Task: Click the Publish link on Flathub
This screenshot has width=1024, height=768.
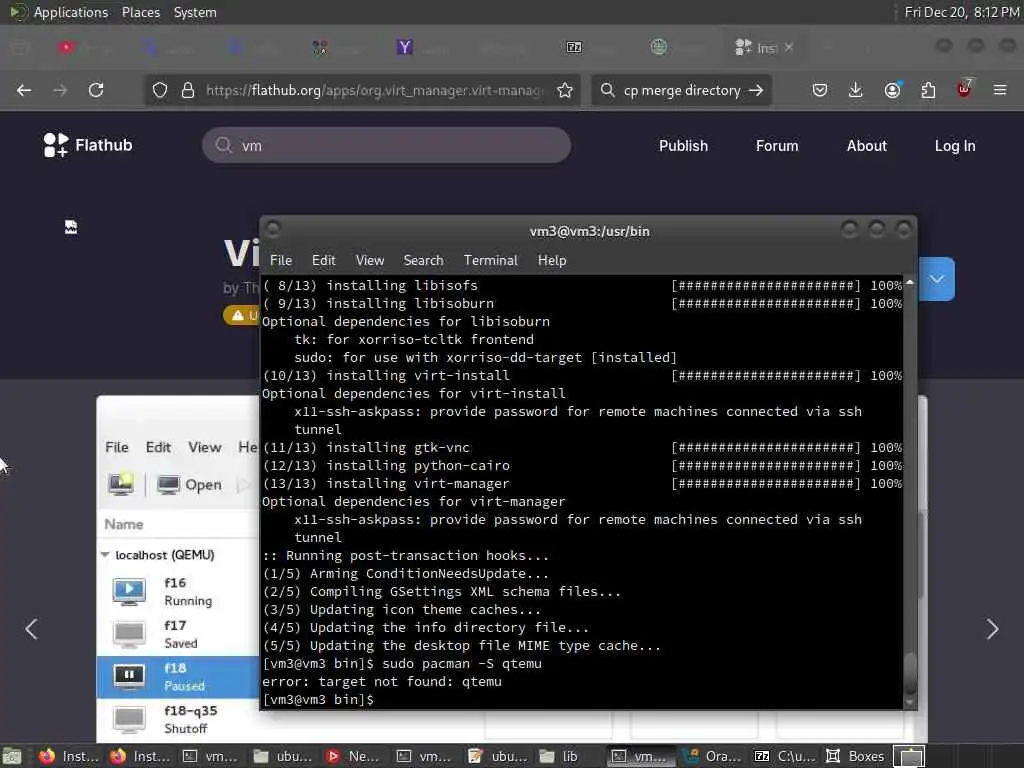Action: click(x=683, y=146)
